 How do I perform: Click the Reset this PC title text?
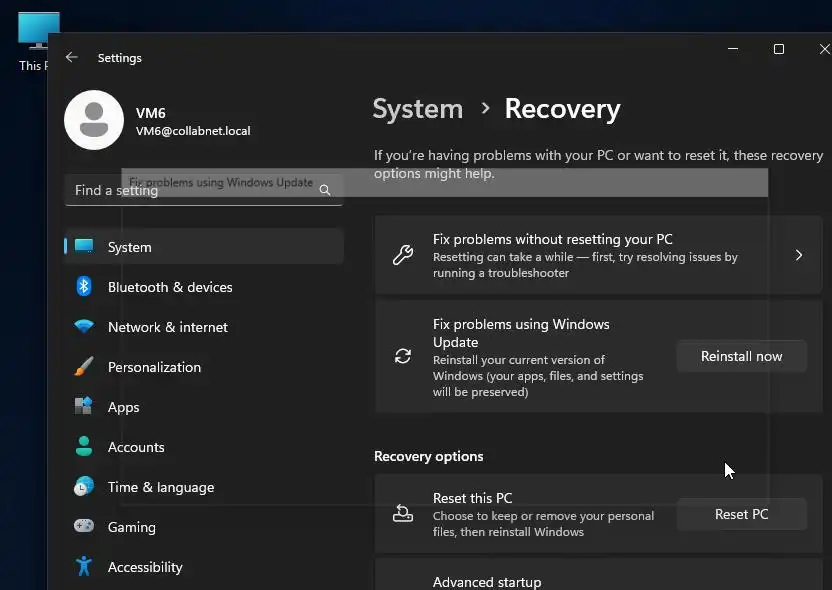pyautogui.click(x=472, y=498)
